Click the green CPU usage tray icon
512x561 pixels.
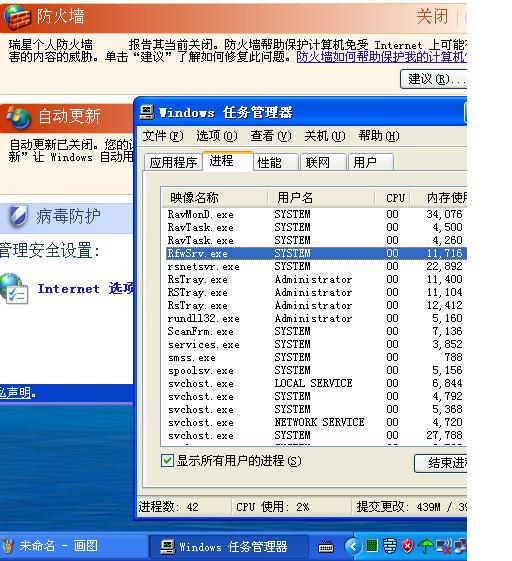point(372,546)
